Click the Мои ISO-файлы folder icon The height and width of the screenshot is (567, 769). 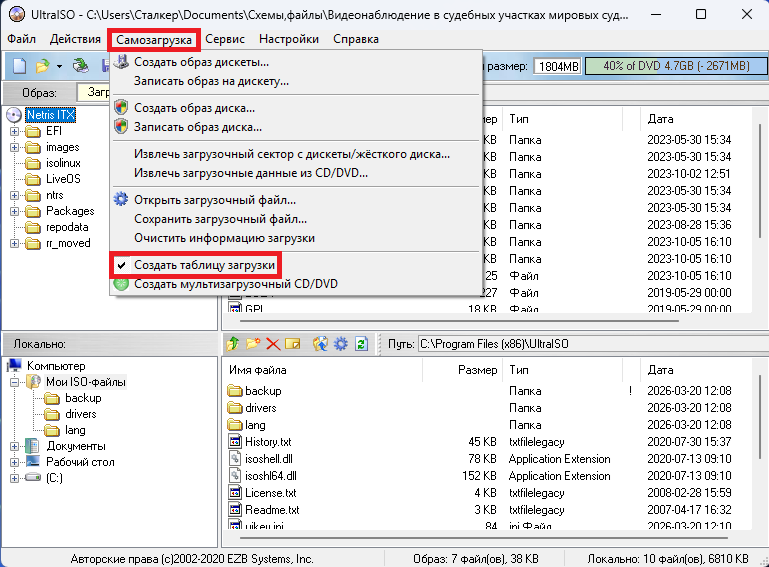click(x=33, y=382)
